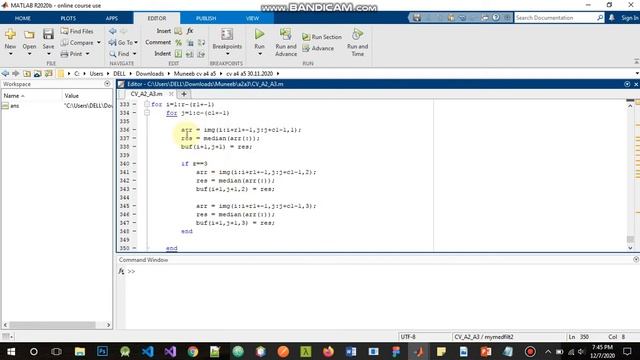Image resolution: width=640 pixels, height=360 pixels.
Task: Switch to the PLOTS tab
Action: 68,18
